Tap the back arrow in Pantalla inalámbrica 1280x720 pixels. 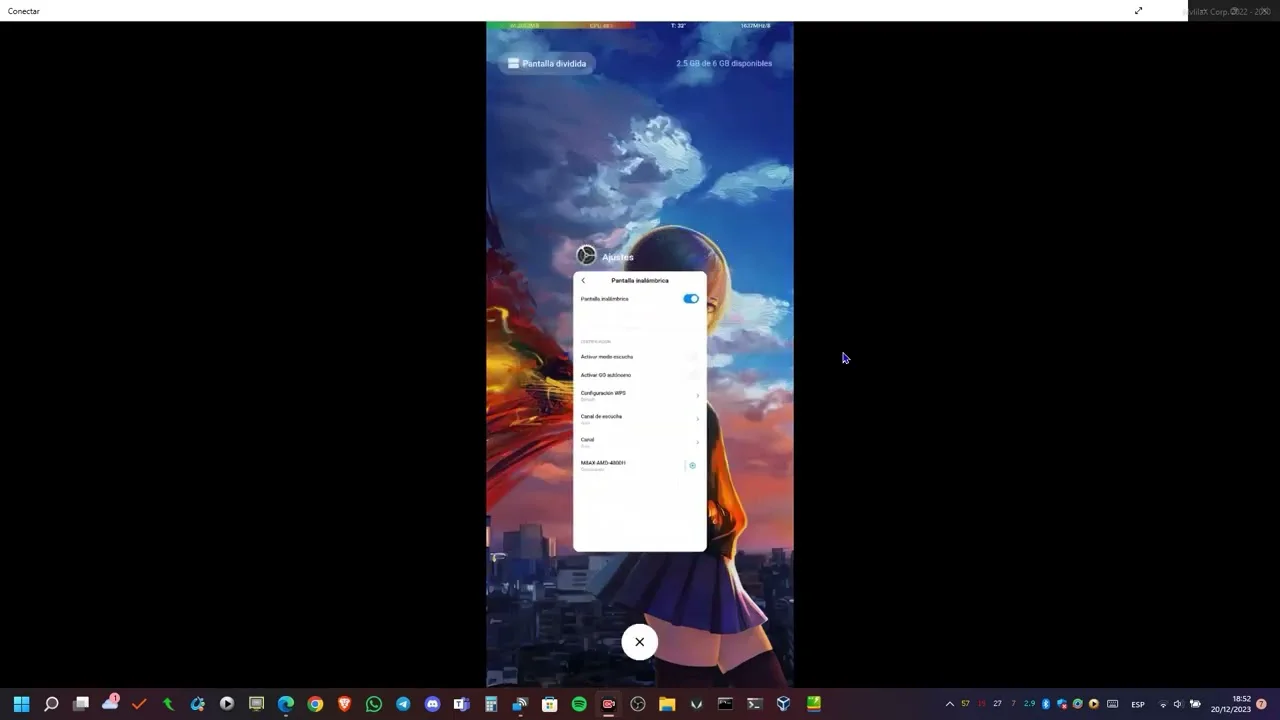point(583,281)
